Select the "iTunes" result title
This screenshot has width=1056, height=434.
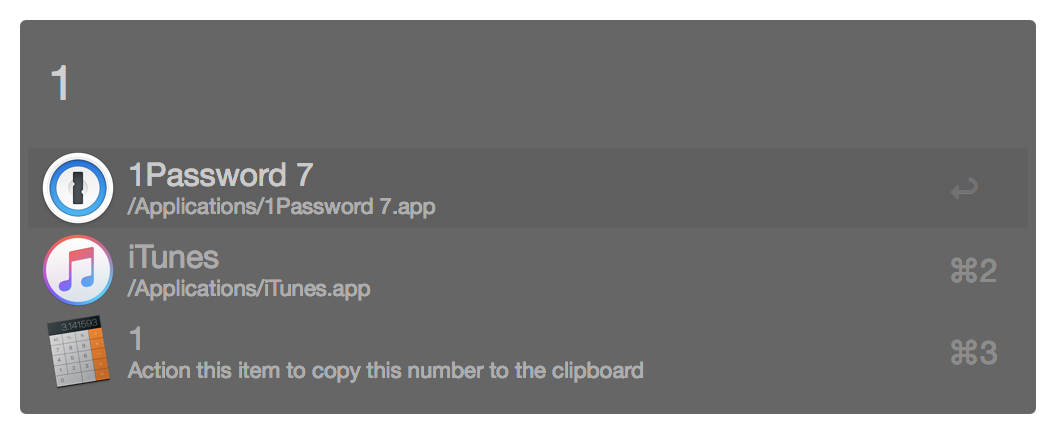point(173,258)
